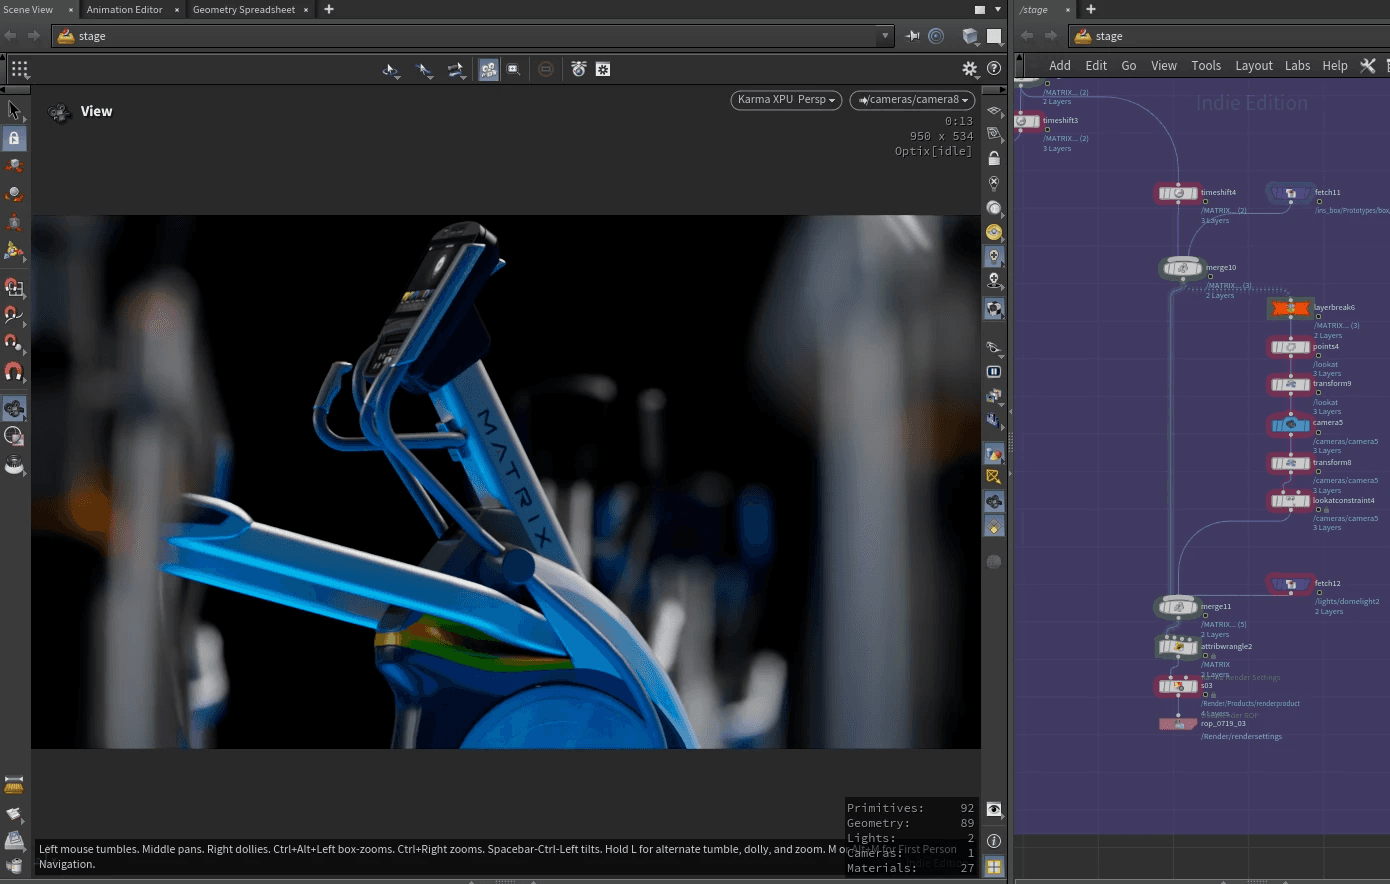Toggle the viewport lock icon on the right display toolbar
Screen dimensions: 1390x884
(994, 158)
